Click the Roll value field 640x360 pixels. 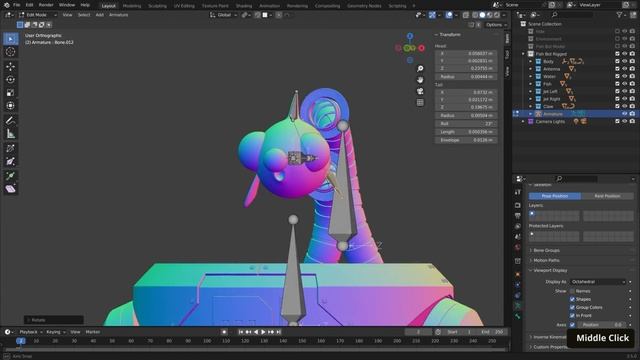(466, 124)
